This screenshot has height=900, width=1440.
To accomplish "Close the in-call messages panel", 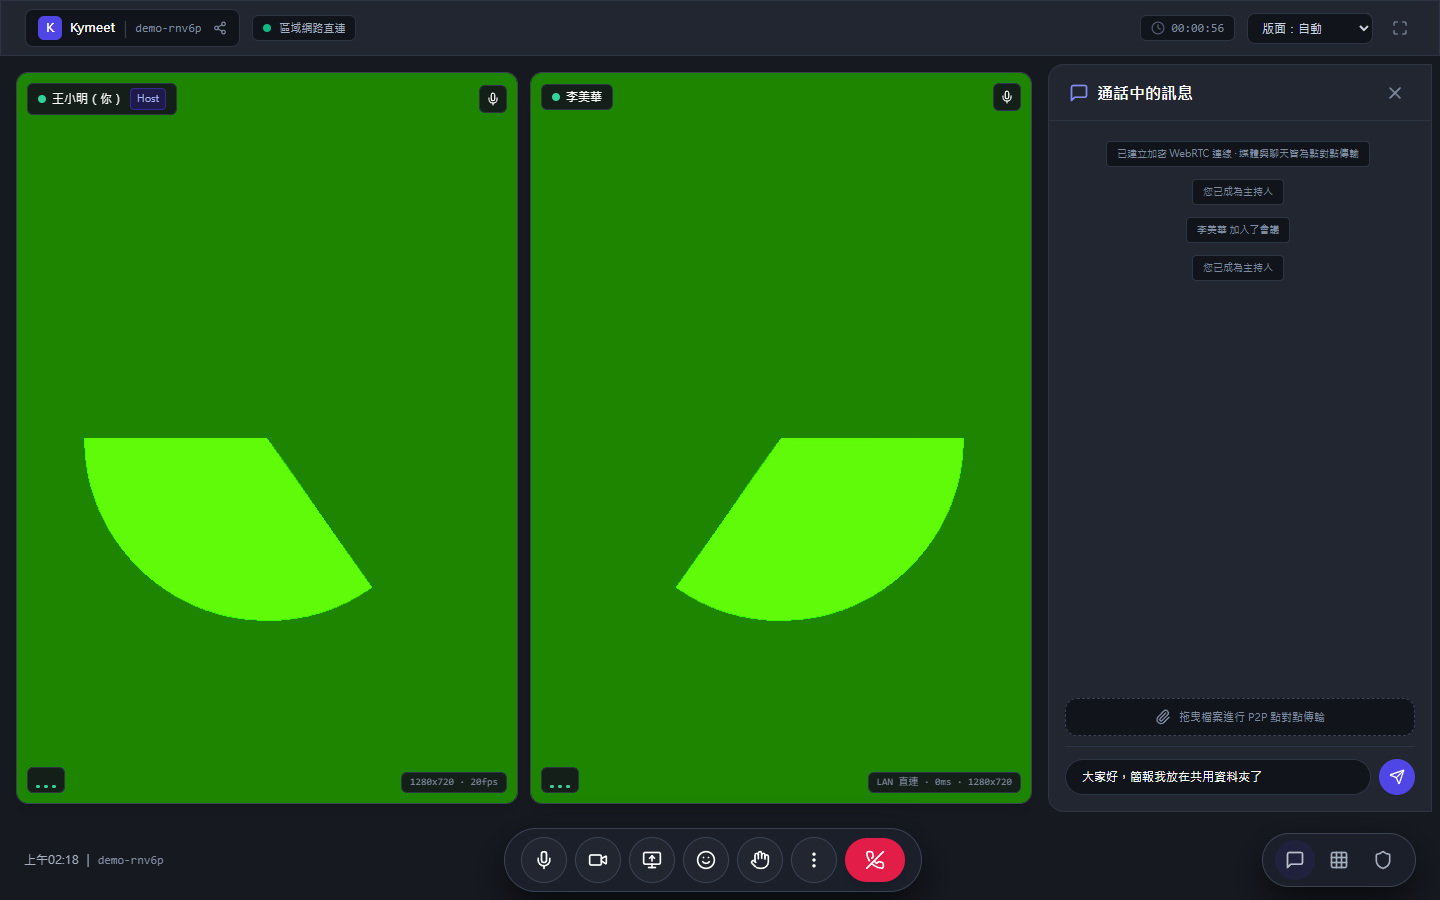I will (1395, 93).
